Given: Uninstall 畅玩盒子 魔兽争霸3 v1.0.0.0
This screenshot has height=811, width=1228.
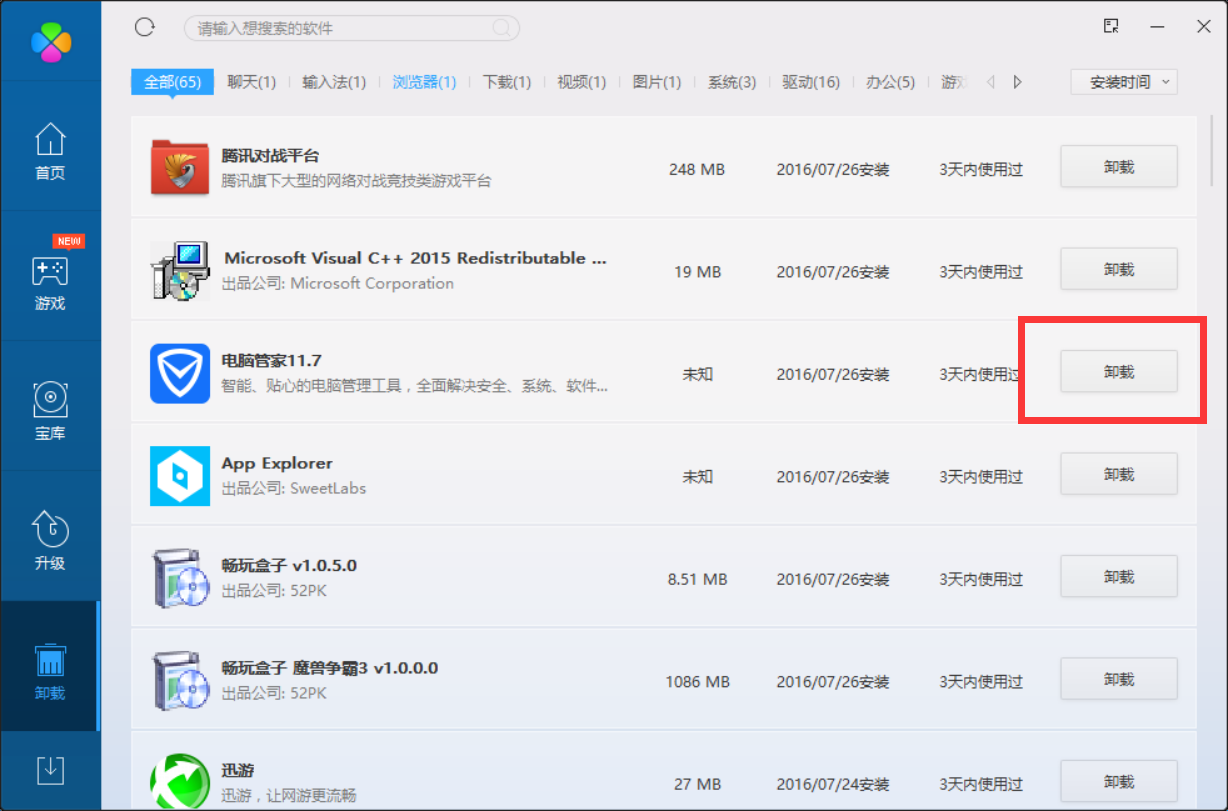Looking at the screenshot, I should tap(1119, 679).
